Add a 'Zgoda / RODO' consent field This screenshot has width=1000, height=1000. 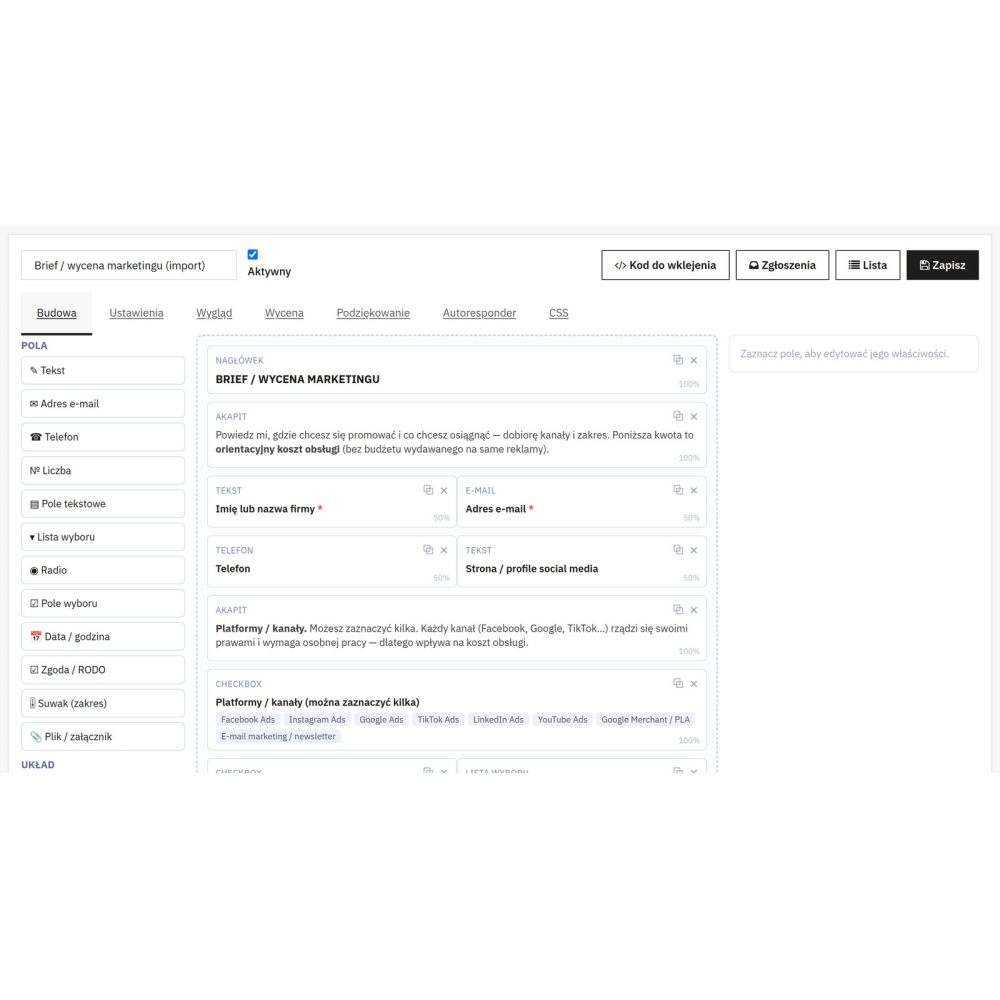(103, 670)
